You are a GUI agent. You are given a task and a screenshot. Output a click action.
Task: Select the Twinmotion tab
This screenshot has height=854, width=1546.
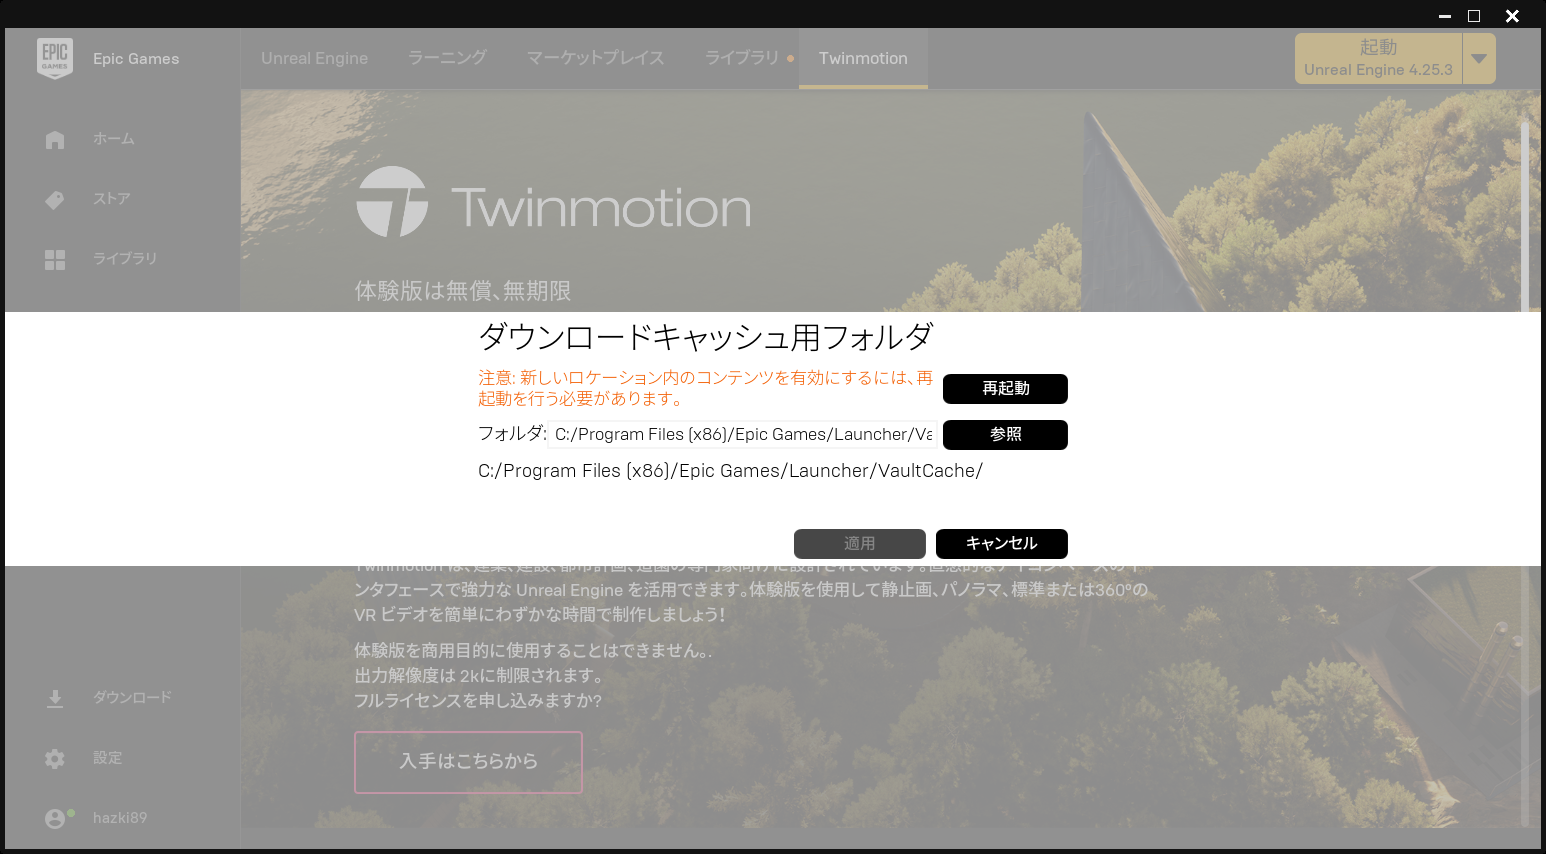[863, 59]
